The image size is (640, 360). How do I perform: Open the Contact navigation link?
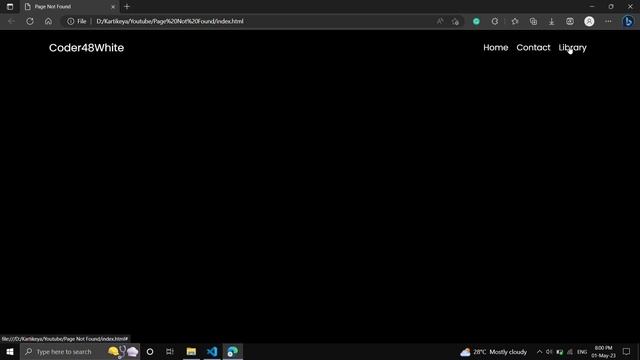(x=533, y=47)
